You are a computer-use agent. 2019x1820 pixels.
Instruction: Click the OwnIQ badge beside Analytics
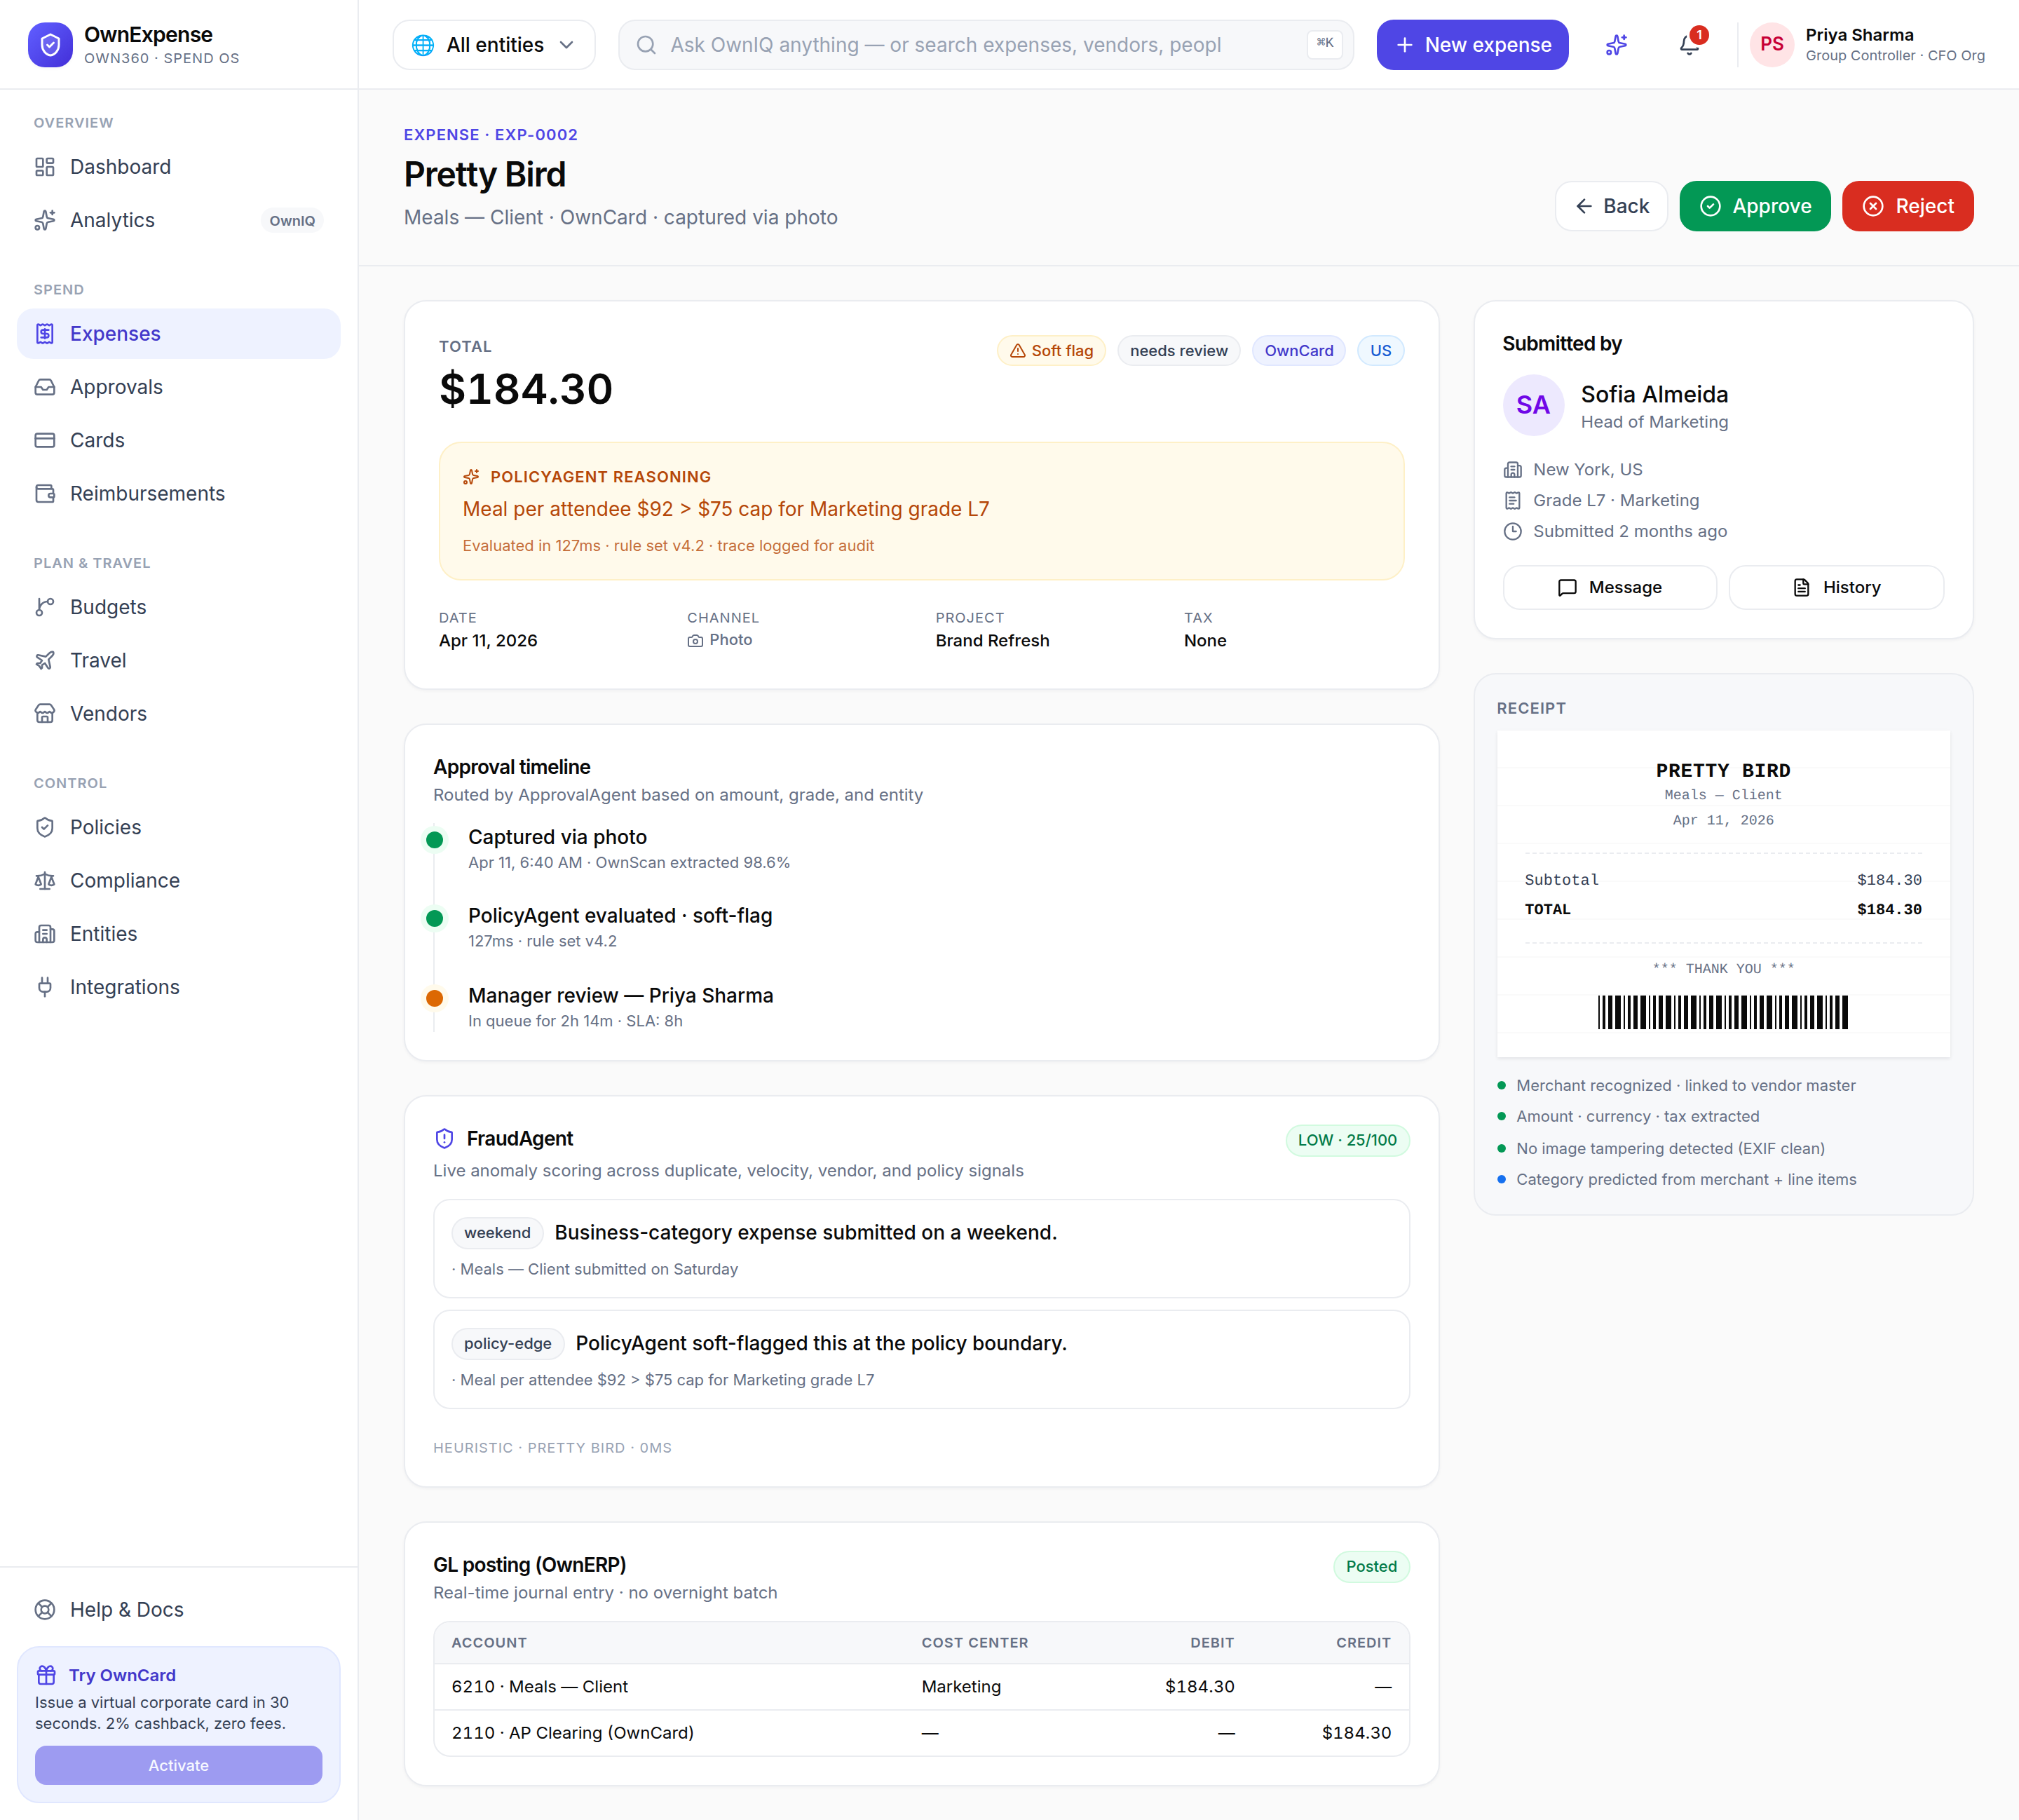pos(292,221)
